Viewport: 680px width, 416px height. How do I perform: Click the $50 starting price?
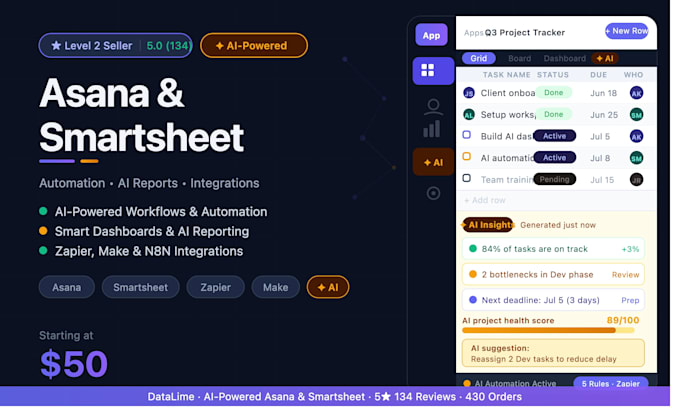coord(73,364)
